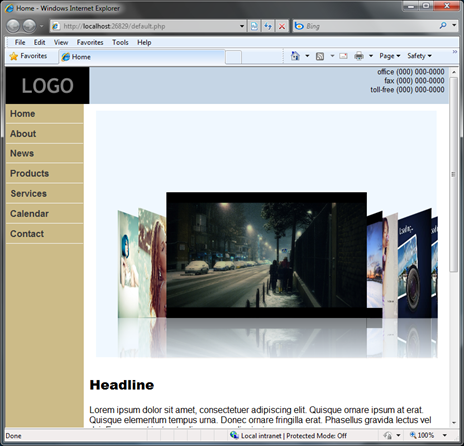This screenshot has height=446, width=464.
Task: Click the Favorites star button
Action: tap(28, 56)
